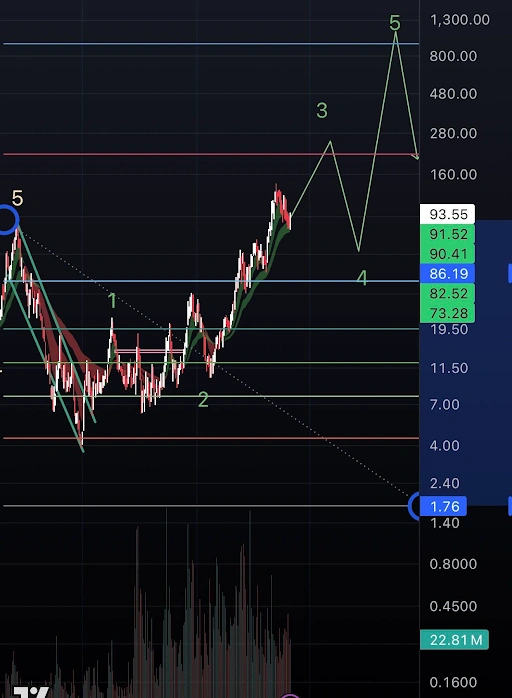Click the TradingView logo at bottom left
Viewport: 512px width, 698px height.
31,693
